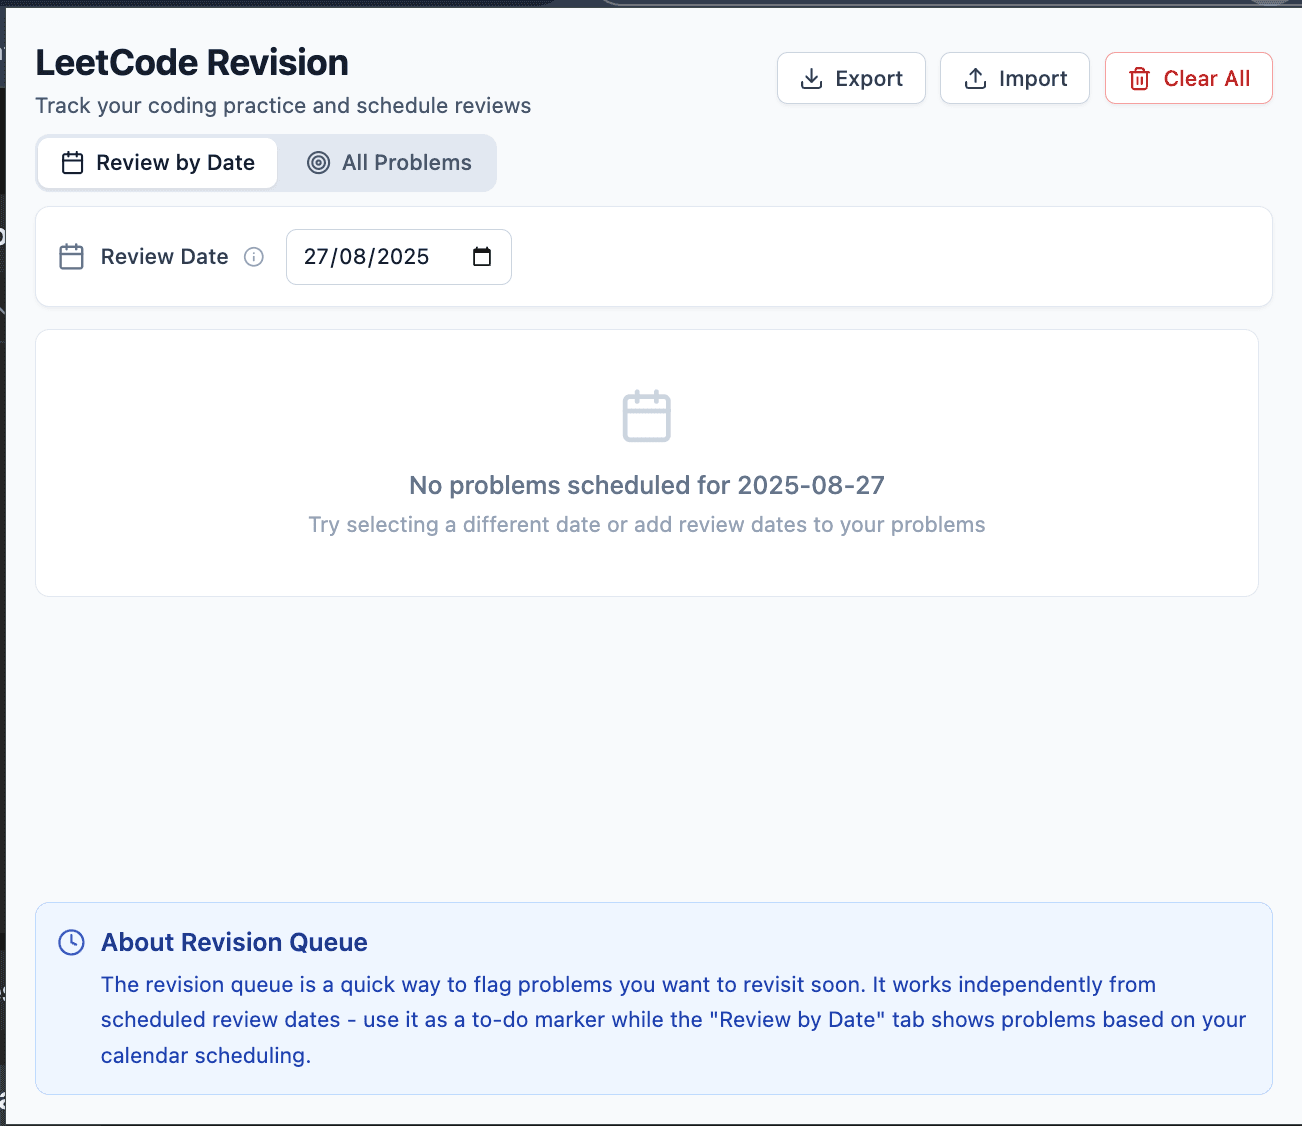The image size is (1302, 1126).
Task: Click the clock icon by About Revision Queue
Action: 72,942
